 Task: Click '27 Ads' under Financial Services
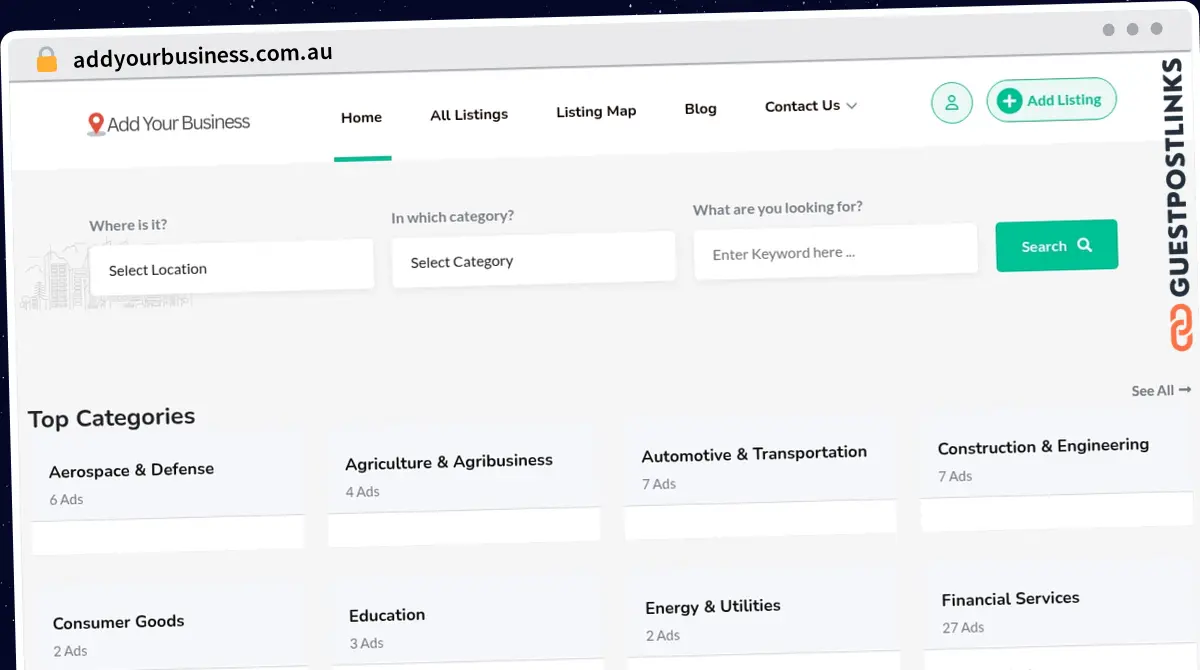pos(963,628)
